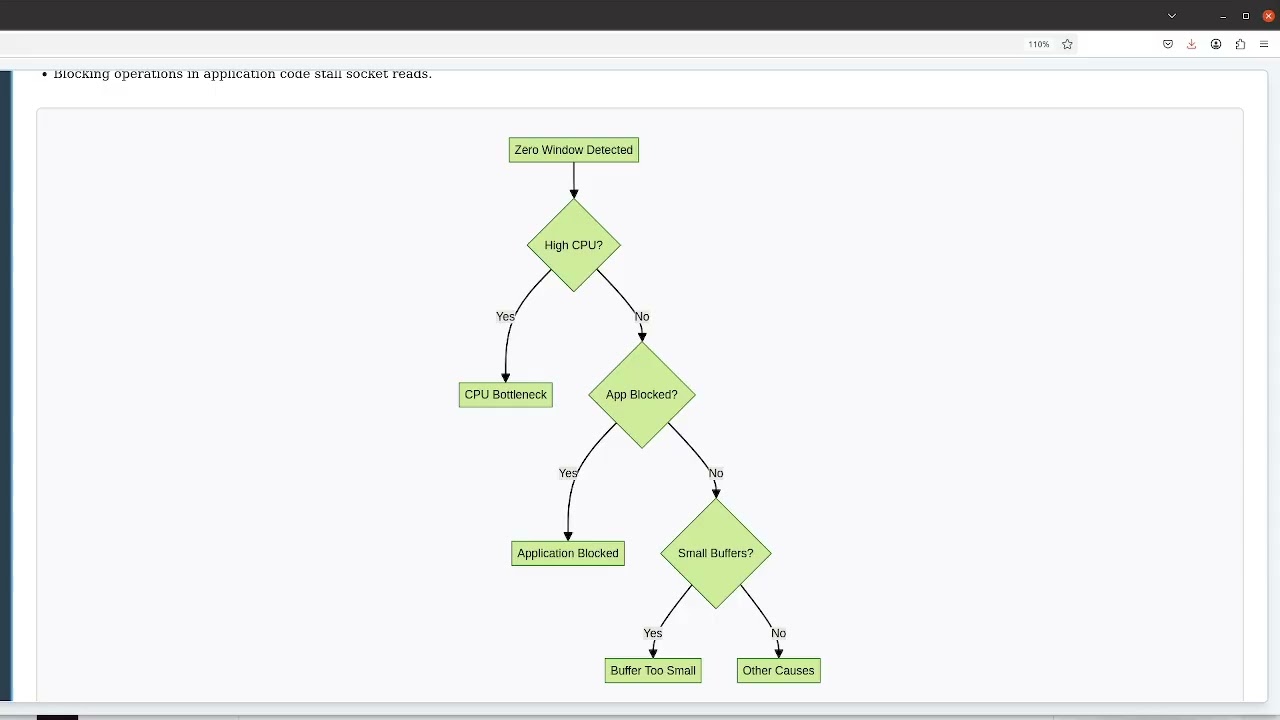Click the Yes label under App Blocked?
Image resolution: width=1280 pixels, height=720 pixels.
coord(568,473)
